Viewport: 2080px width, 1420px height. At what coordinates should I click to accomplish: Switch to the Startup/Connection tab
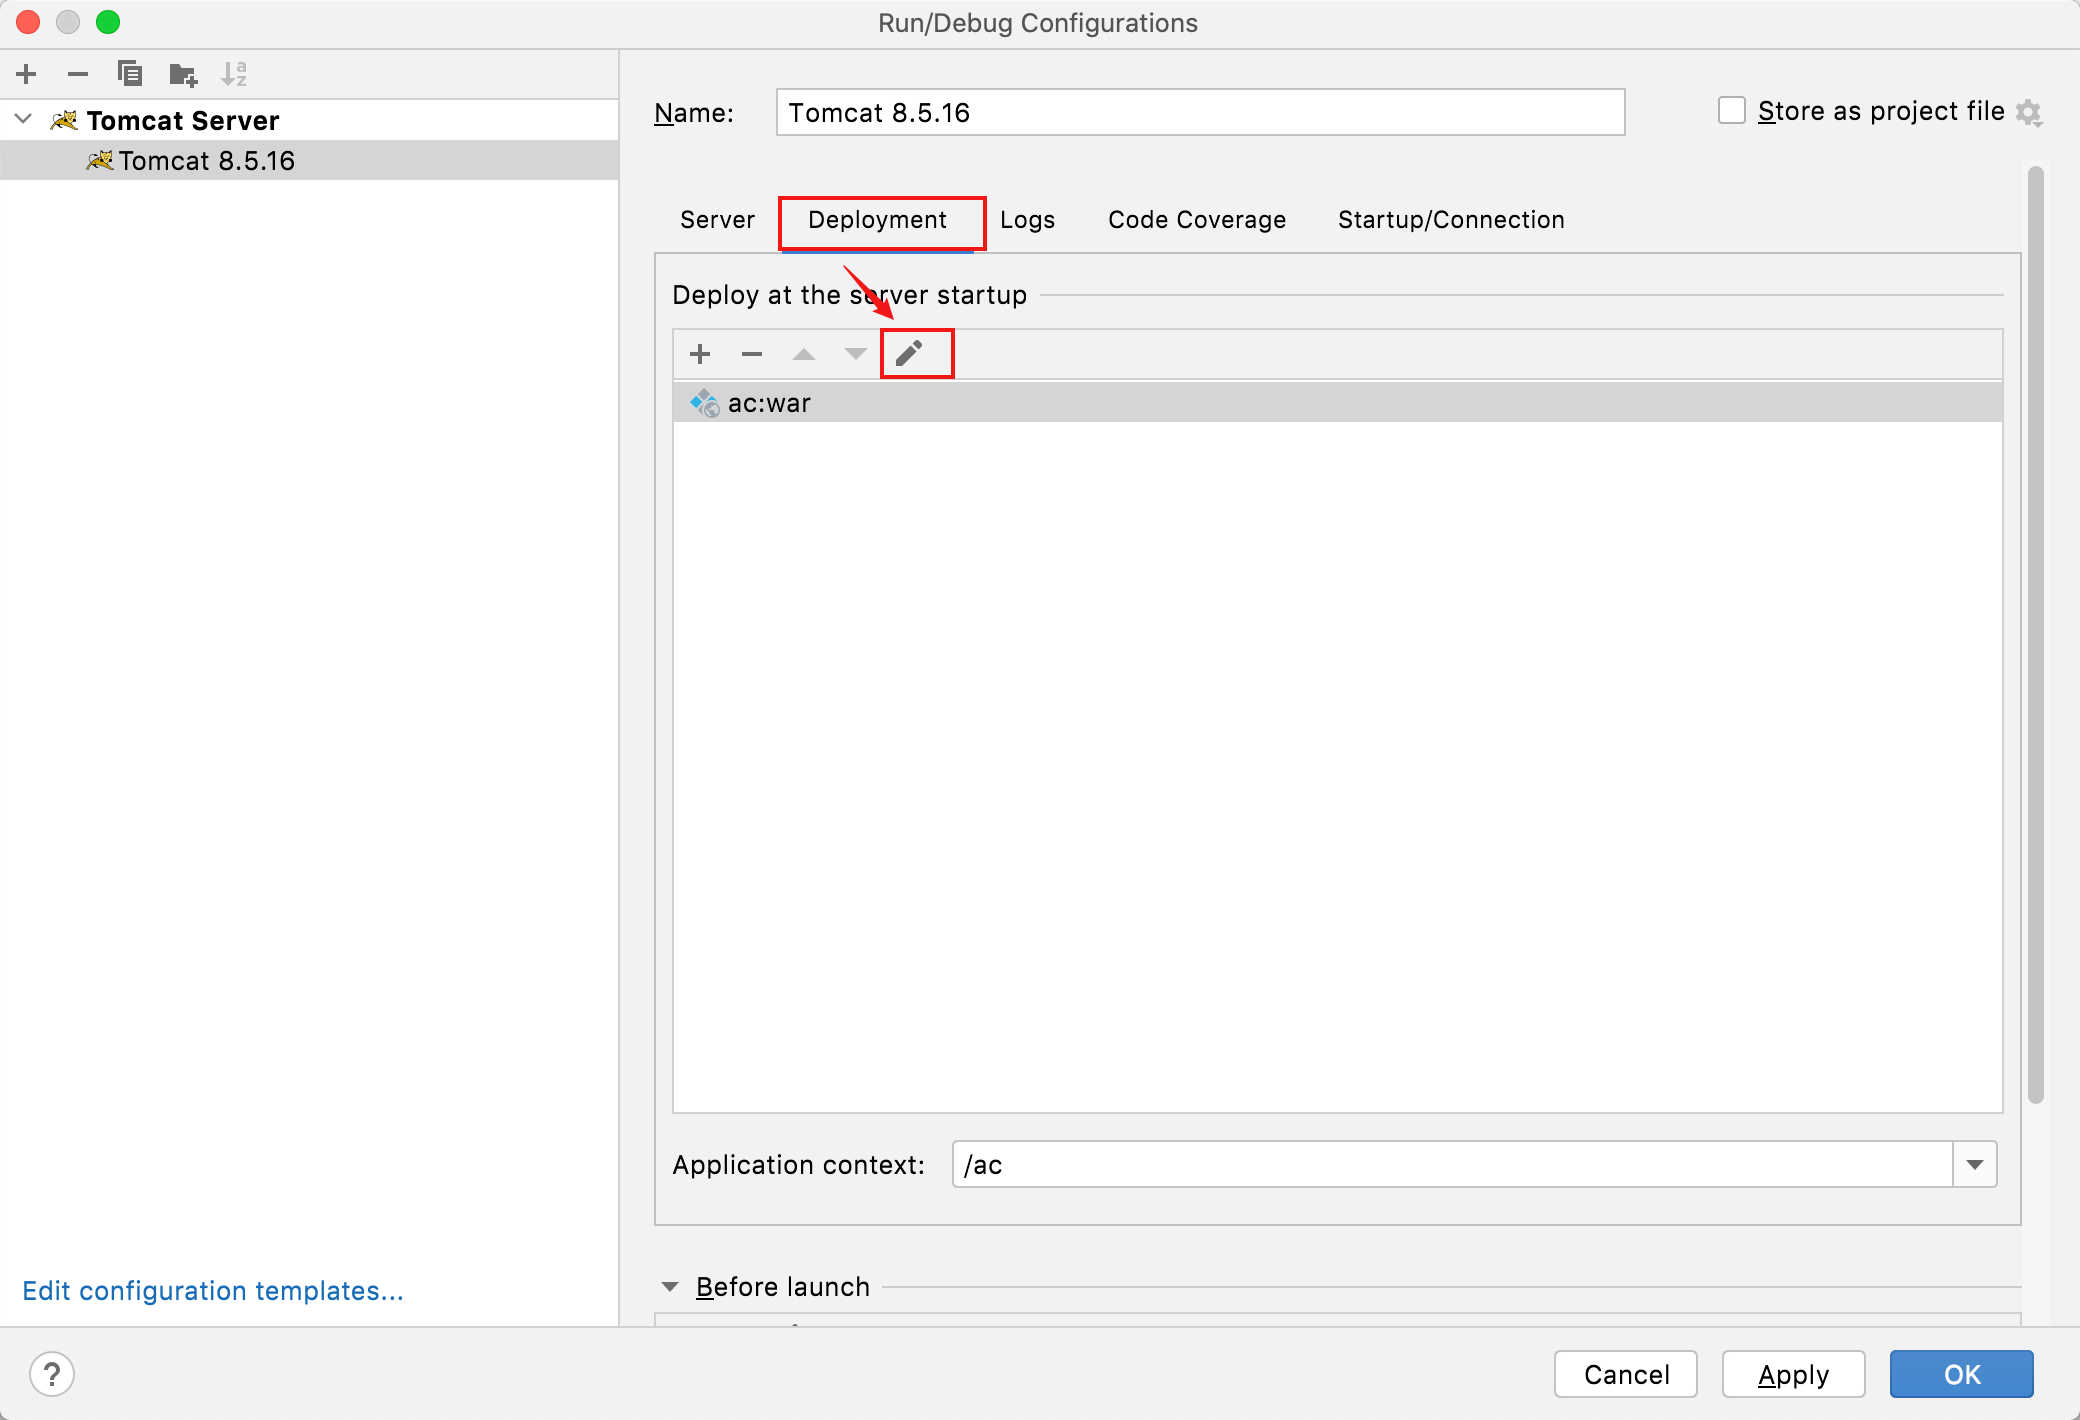1451,220
